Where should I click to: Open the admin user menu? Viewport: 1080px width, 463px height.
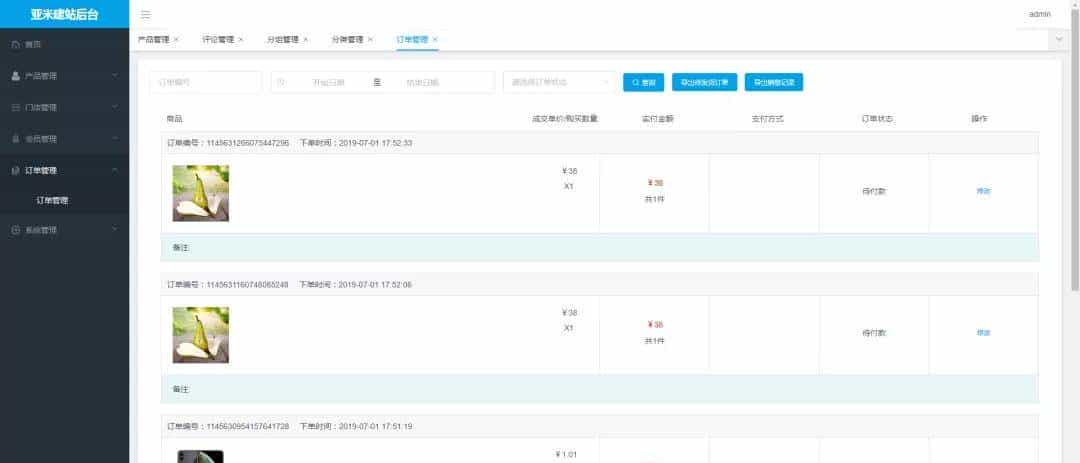click(1039, 14)
